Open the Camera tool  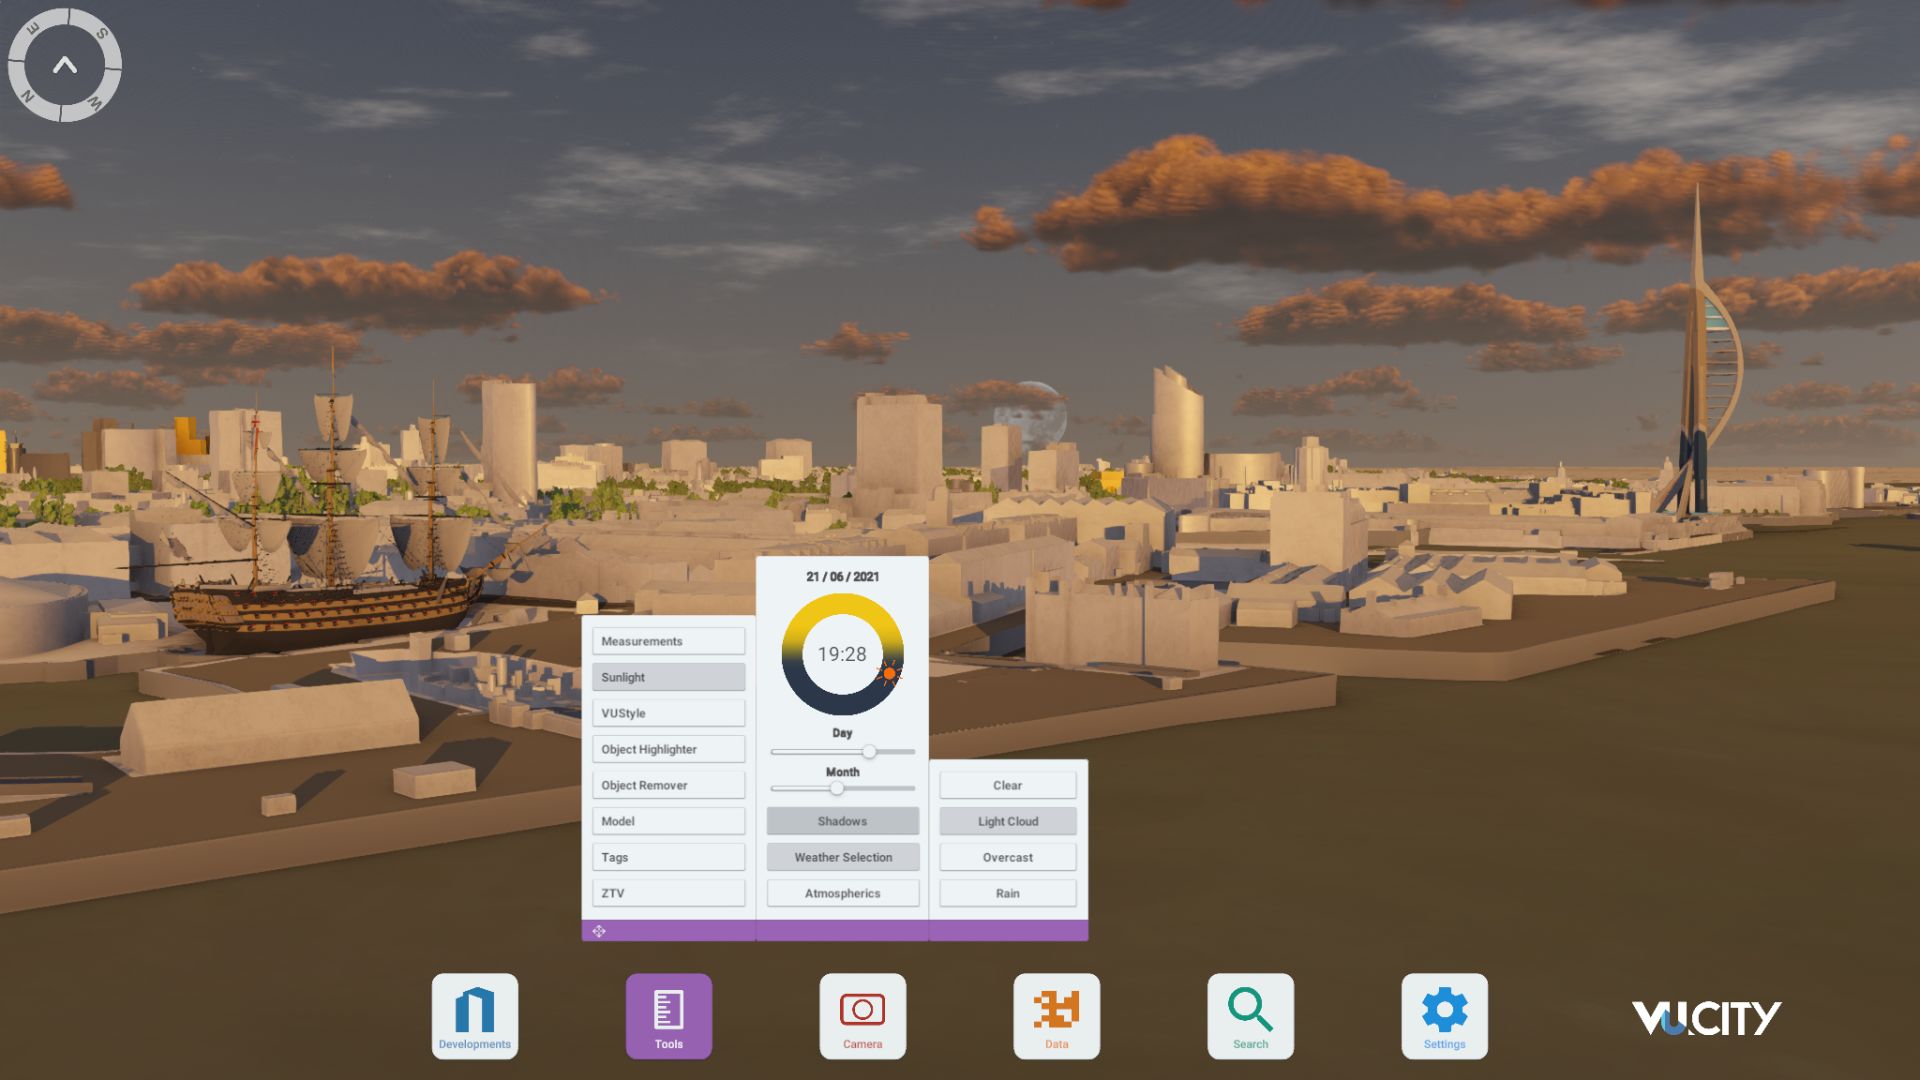862,1015
